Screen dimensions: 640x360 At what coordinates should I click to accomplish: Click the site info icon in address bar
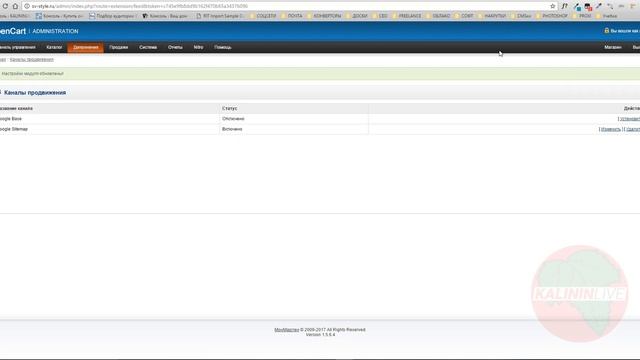[x=27, y=6]
